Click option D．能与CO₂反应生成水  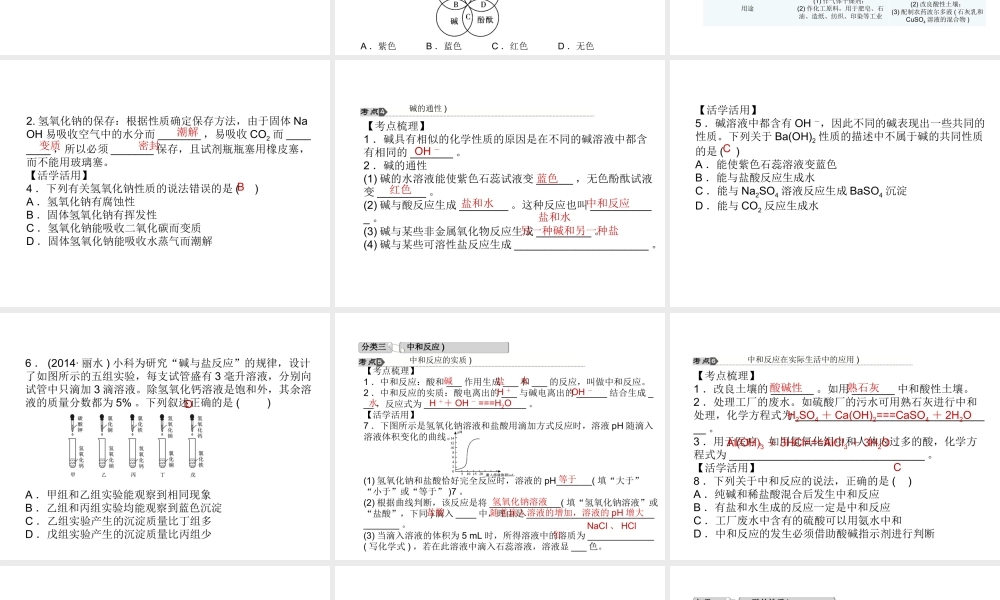click(x=756, y=206)
